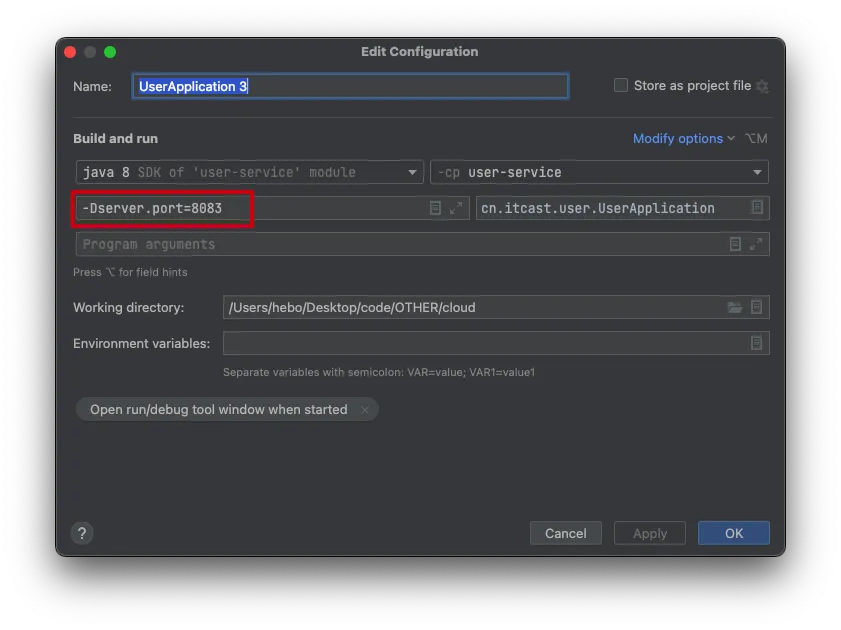The image size is (841, 630).
Task: Open Environment variables editor icon
Action: pyautogui.click(x=756, y=343)
